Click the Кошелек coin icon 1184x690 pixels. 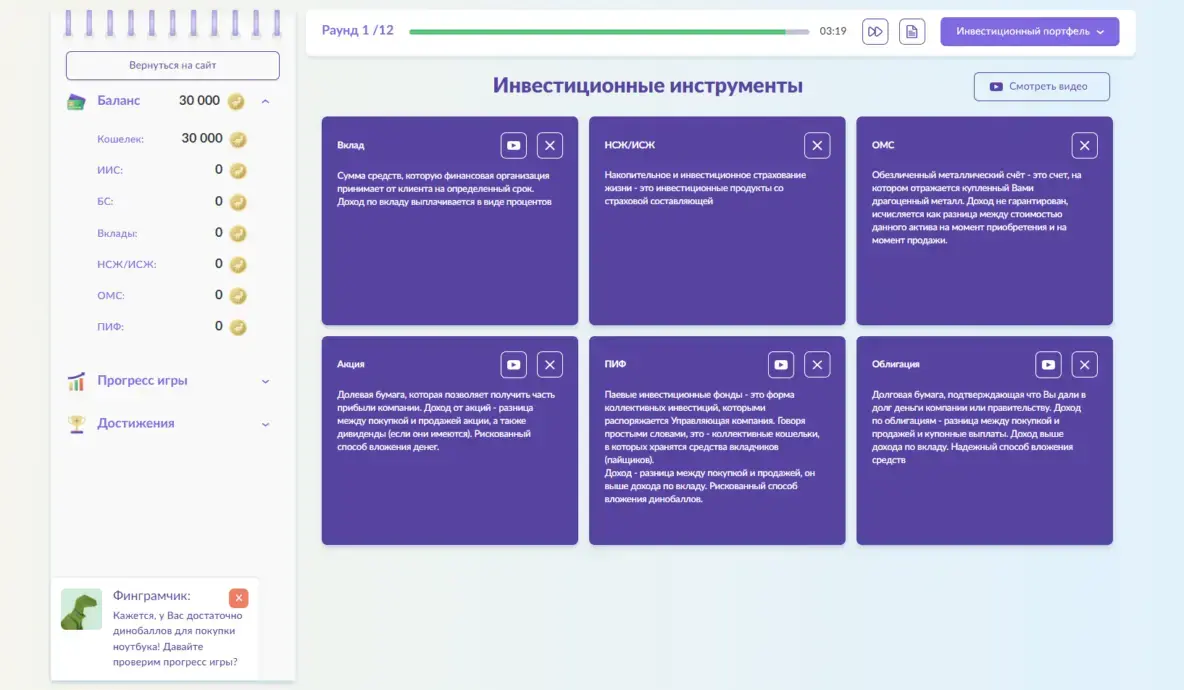point(238,139)
